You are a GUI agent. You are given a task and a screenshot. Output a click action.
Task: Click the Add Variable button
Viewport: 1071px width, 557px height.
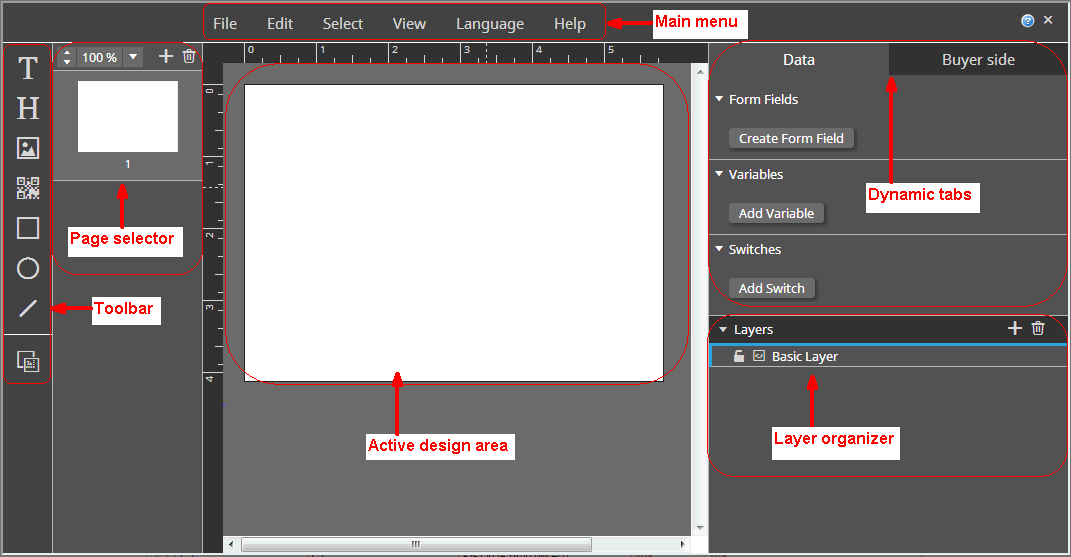[x=776, y=213]
